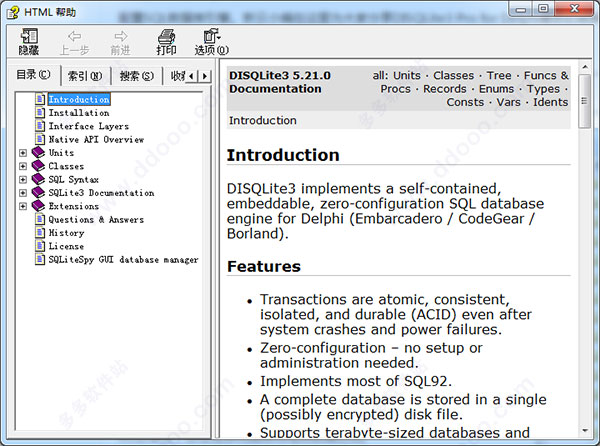Click the page icon beside Introduction
Image resolution: width=600 pixels, height=446 pixels.
click(40, 99)
